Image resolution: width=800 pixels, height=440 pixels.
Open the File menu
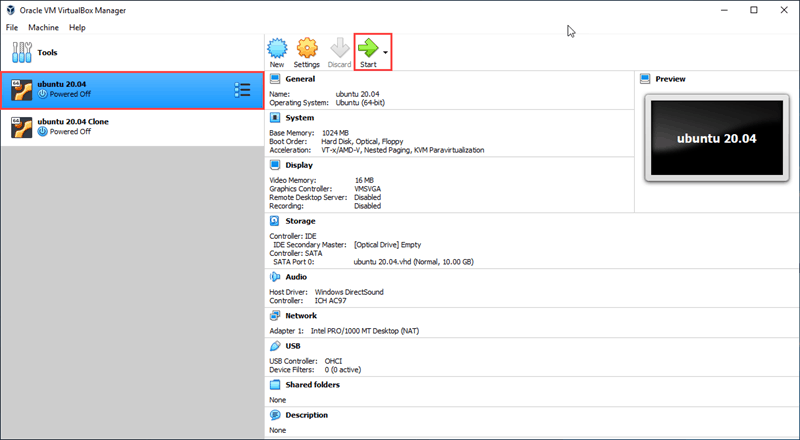point(12,28)
